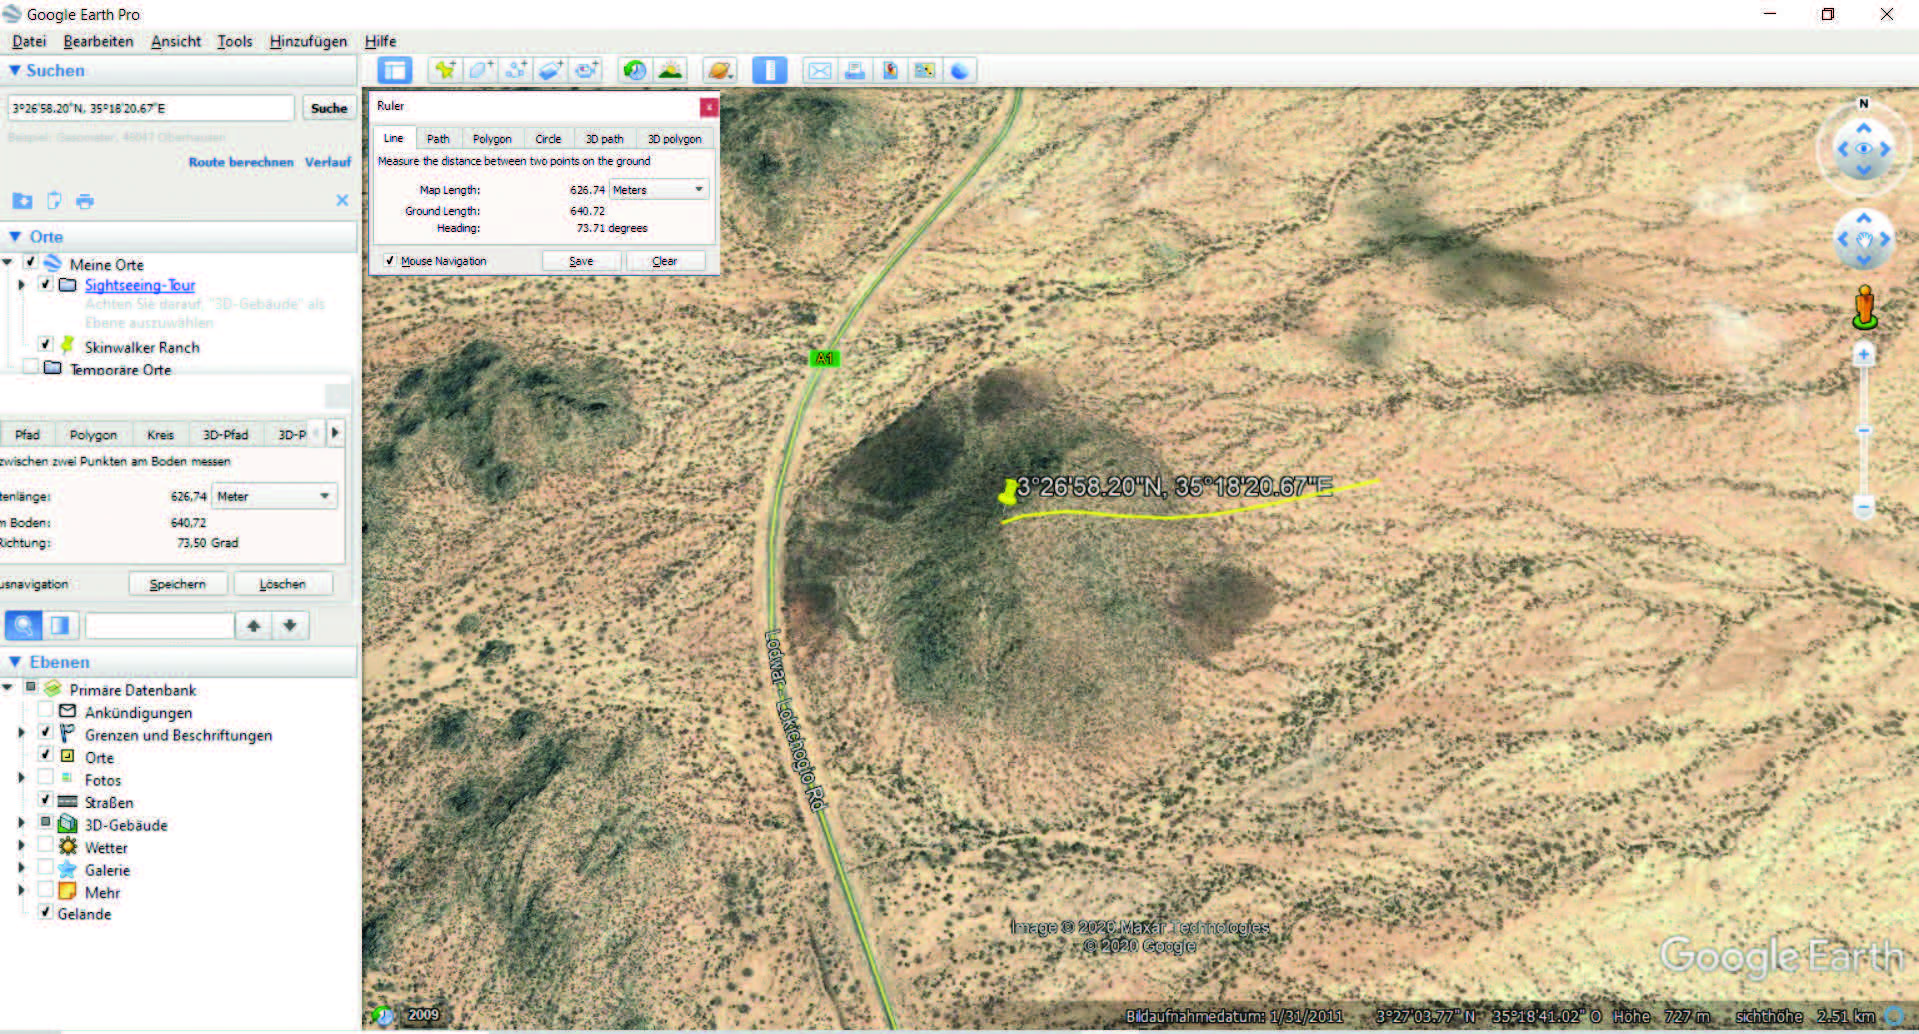1919x1034 pixels.
Task: Toggle the ruler tool in the toolbar
Action: coord(769,70)
